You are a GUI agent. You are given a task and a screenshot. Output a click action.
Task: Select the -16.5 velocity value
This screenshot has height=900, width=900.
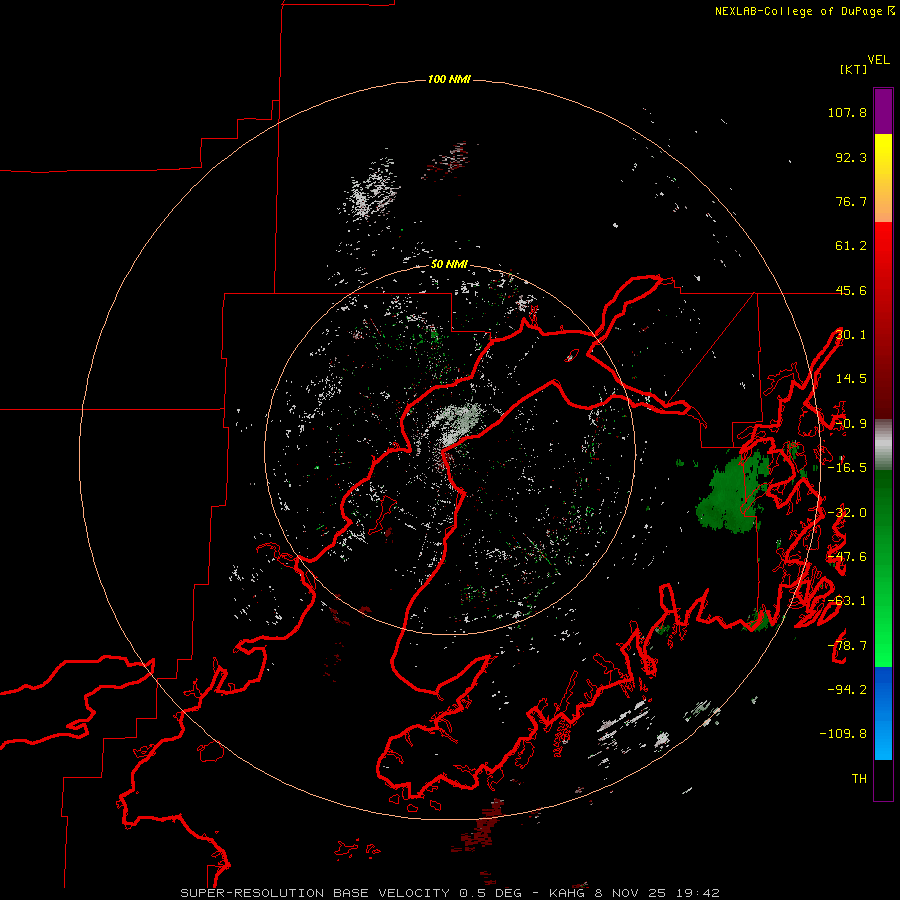click(847, 468)
